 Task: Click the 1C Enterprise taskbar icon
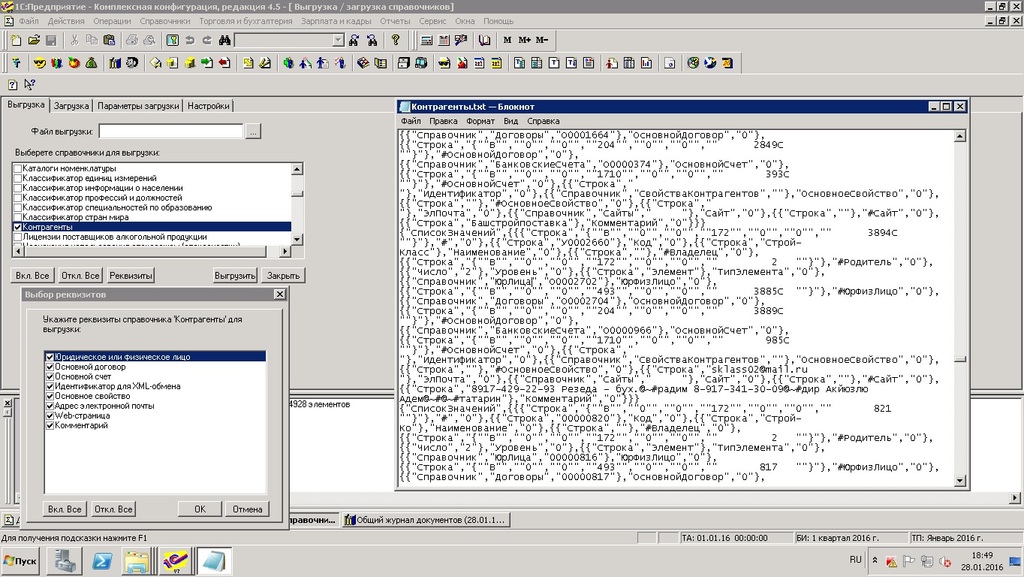tap(175, 561)
